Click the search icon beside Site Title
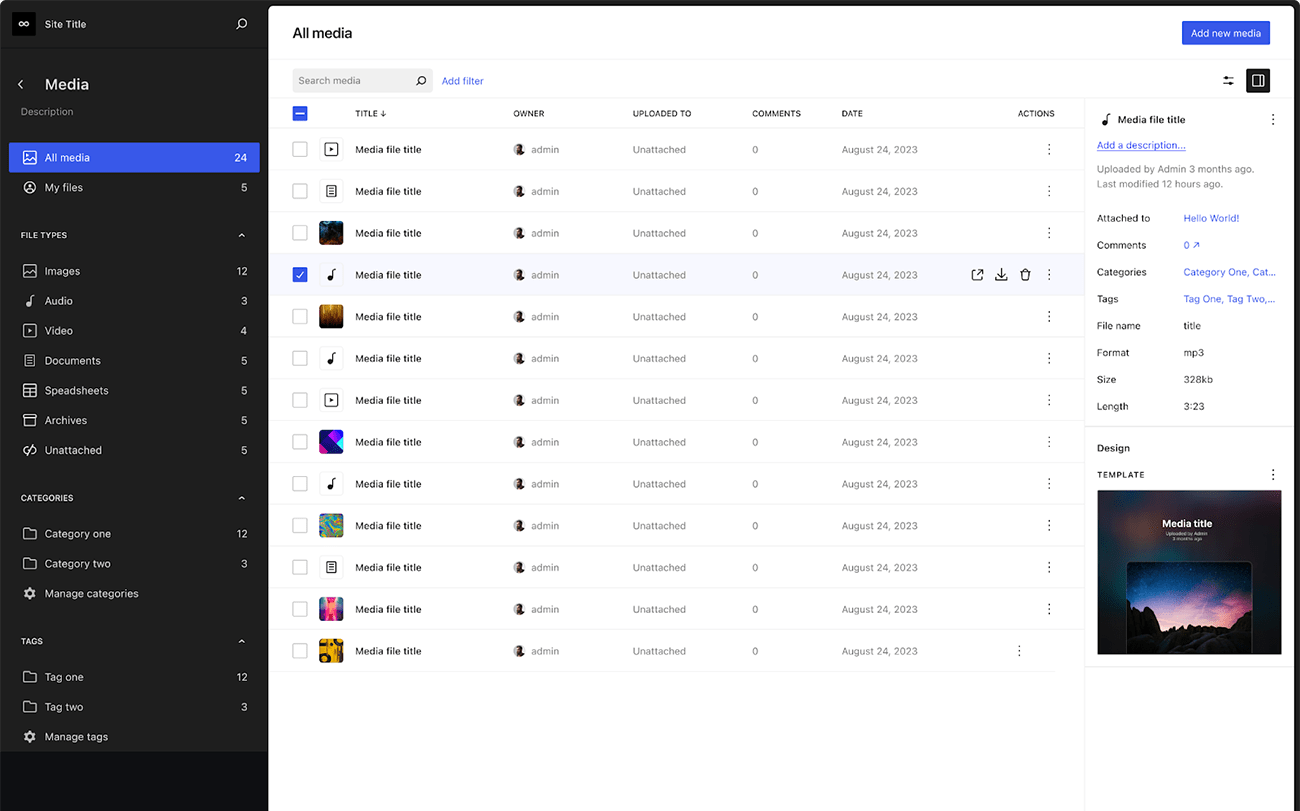 [x=241, y=24]
